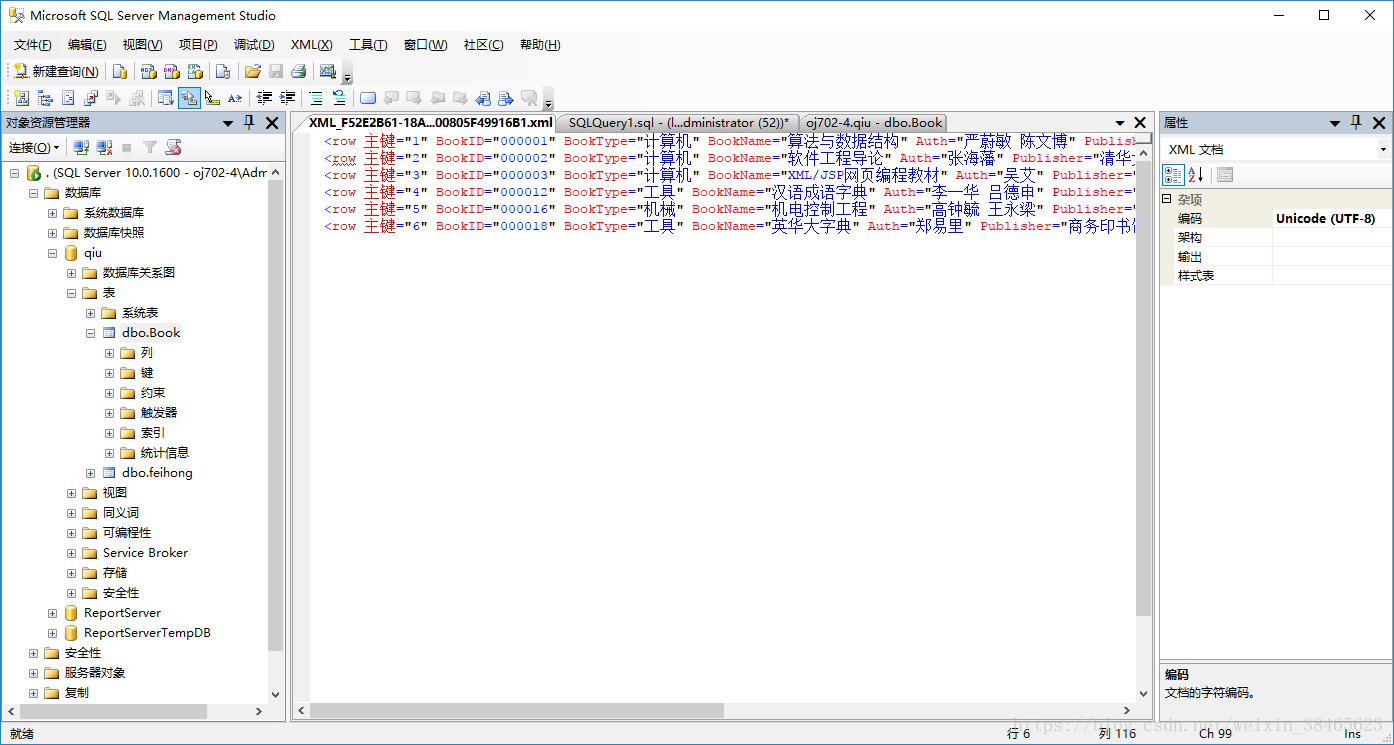Select the ReportServerTempDB database
Image resolution: width=1394 pixels, height=745 pixels.
pos(147,633)
